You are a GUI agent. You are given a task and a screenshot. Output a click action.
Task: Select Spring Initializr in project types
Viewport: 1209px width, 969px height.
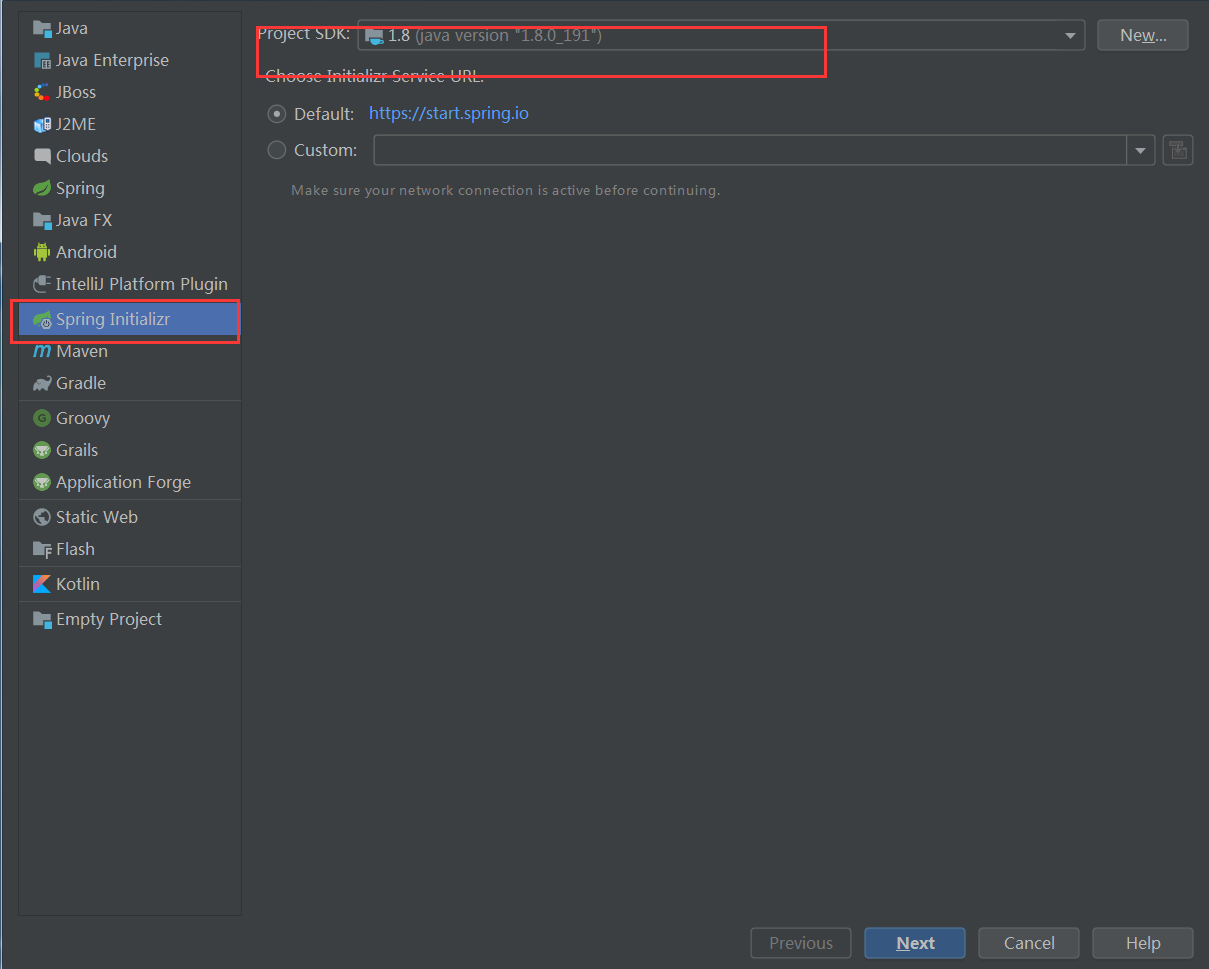tap(112, 319)
